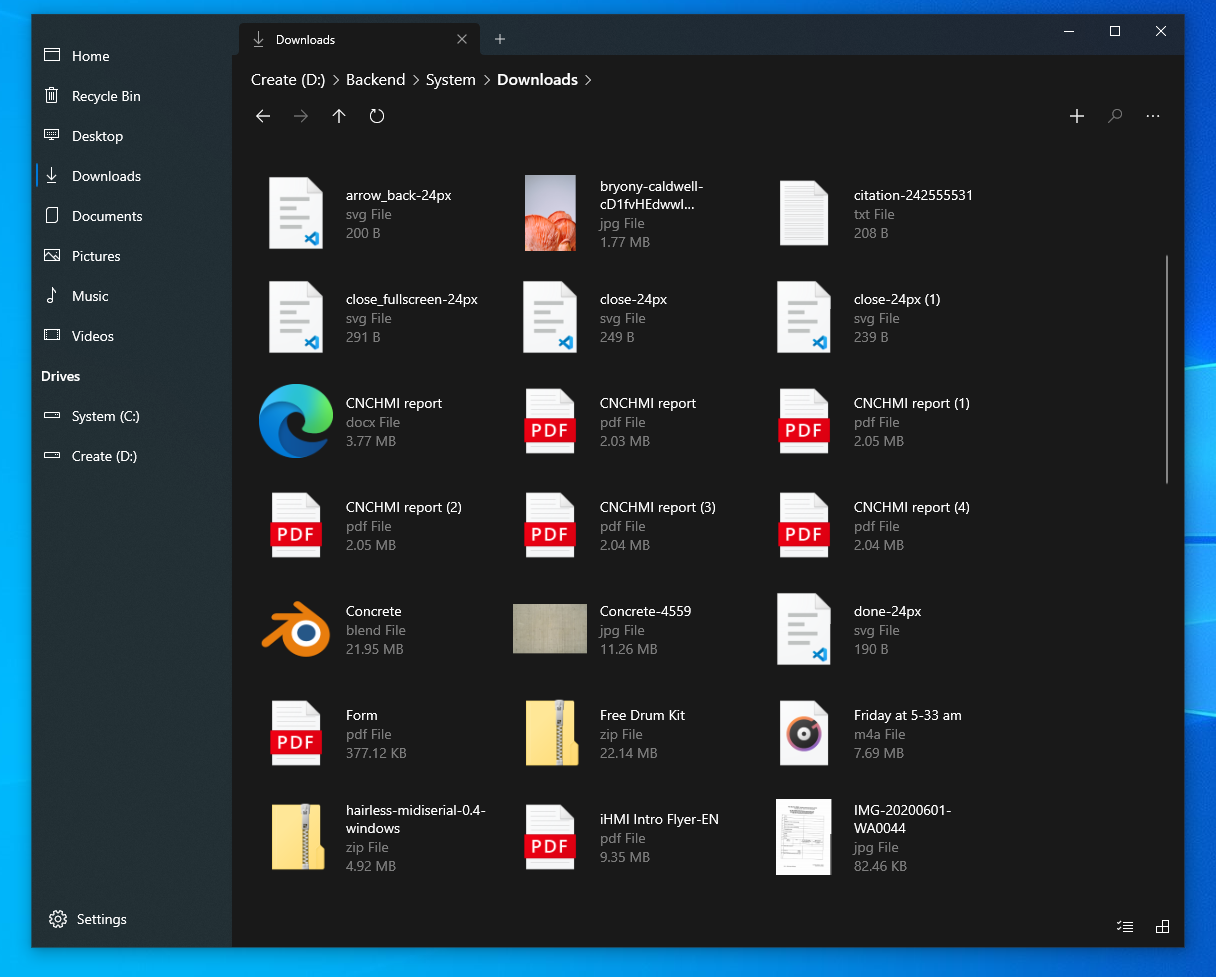Select the CNCHMI report (2) PDF icon
This screenshot has height=977, width=1216.
tap(296, 525)
